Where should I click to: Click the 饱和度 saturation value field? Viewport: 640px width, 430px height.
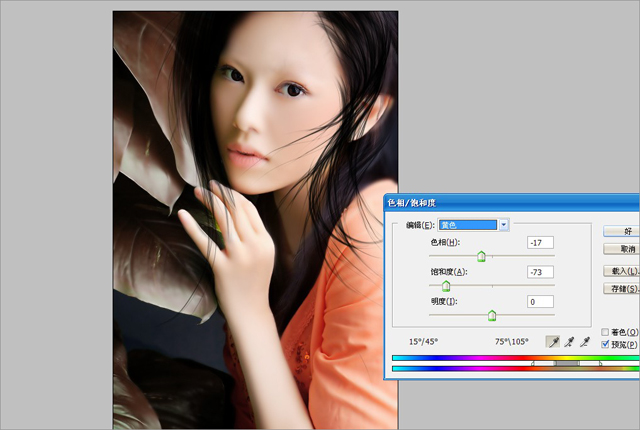click(540, 272)
